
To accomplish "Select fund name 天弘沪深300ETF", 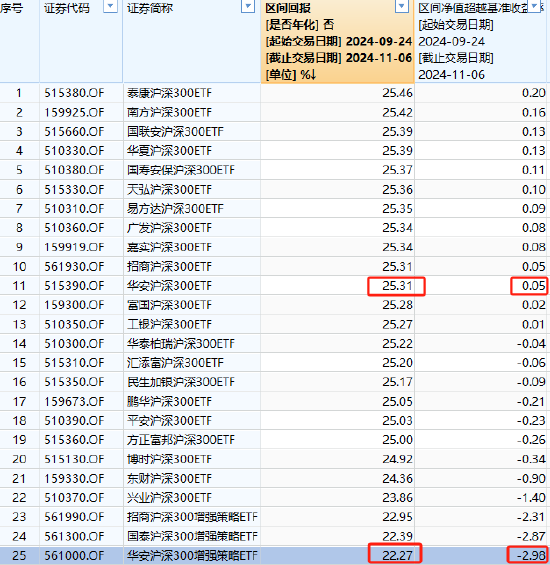I will (169, 190).
